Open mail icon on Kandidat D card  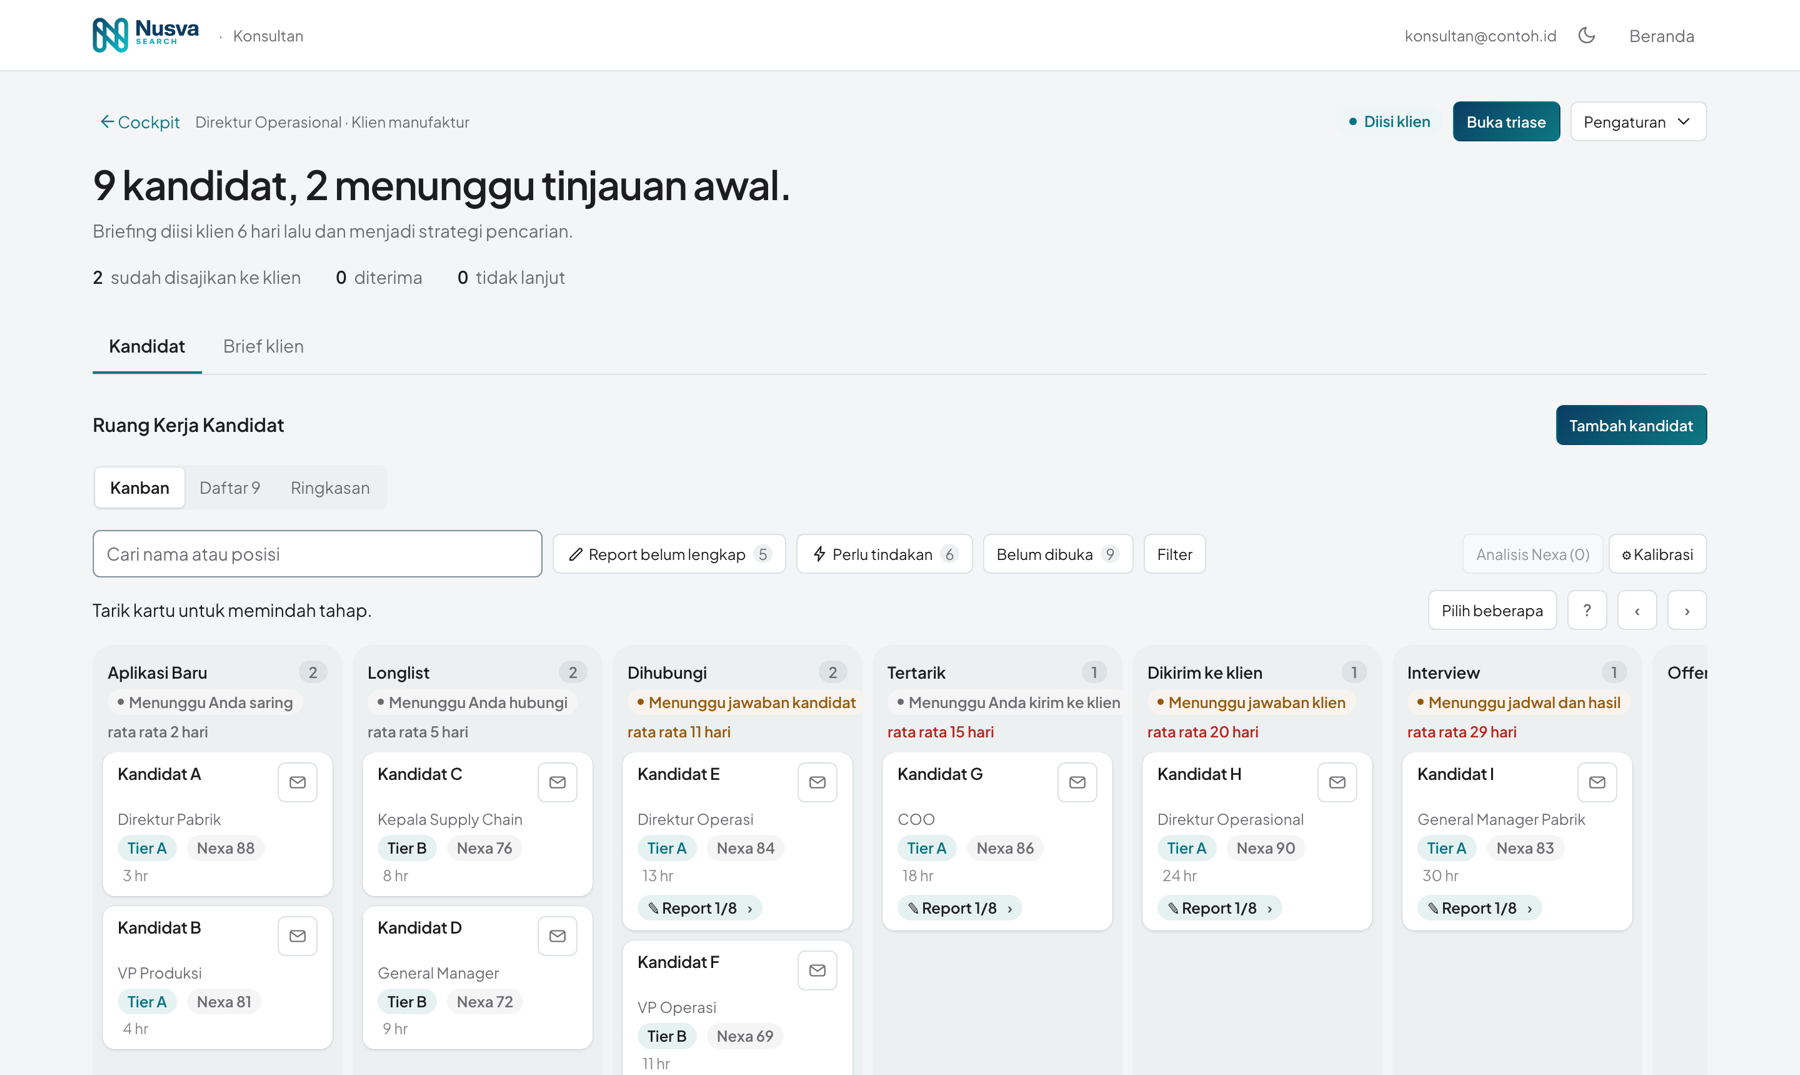[558, 936]
